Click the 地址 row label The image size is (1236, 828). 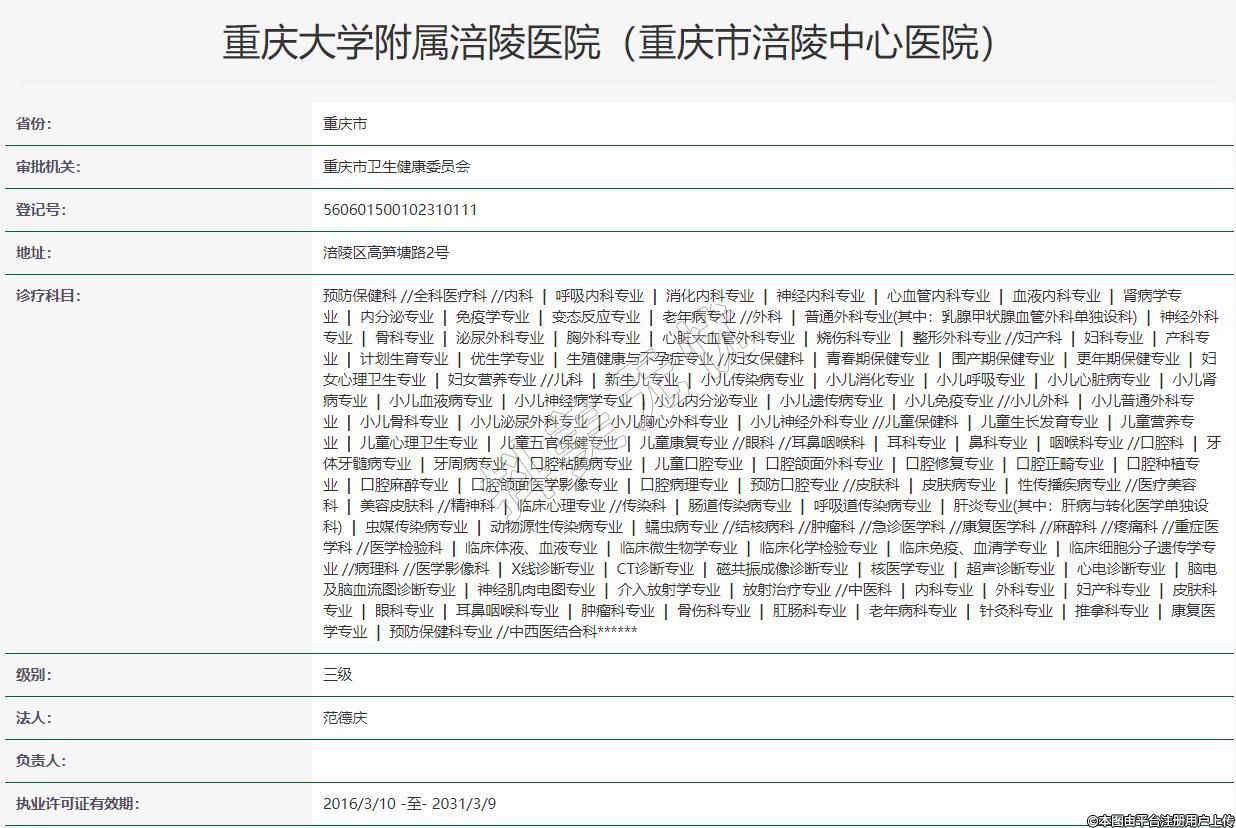coord(33,253)
